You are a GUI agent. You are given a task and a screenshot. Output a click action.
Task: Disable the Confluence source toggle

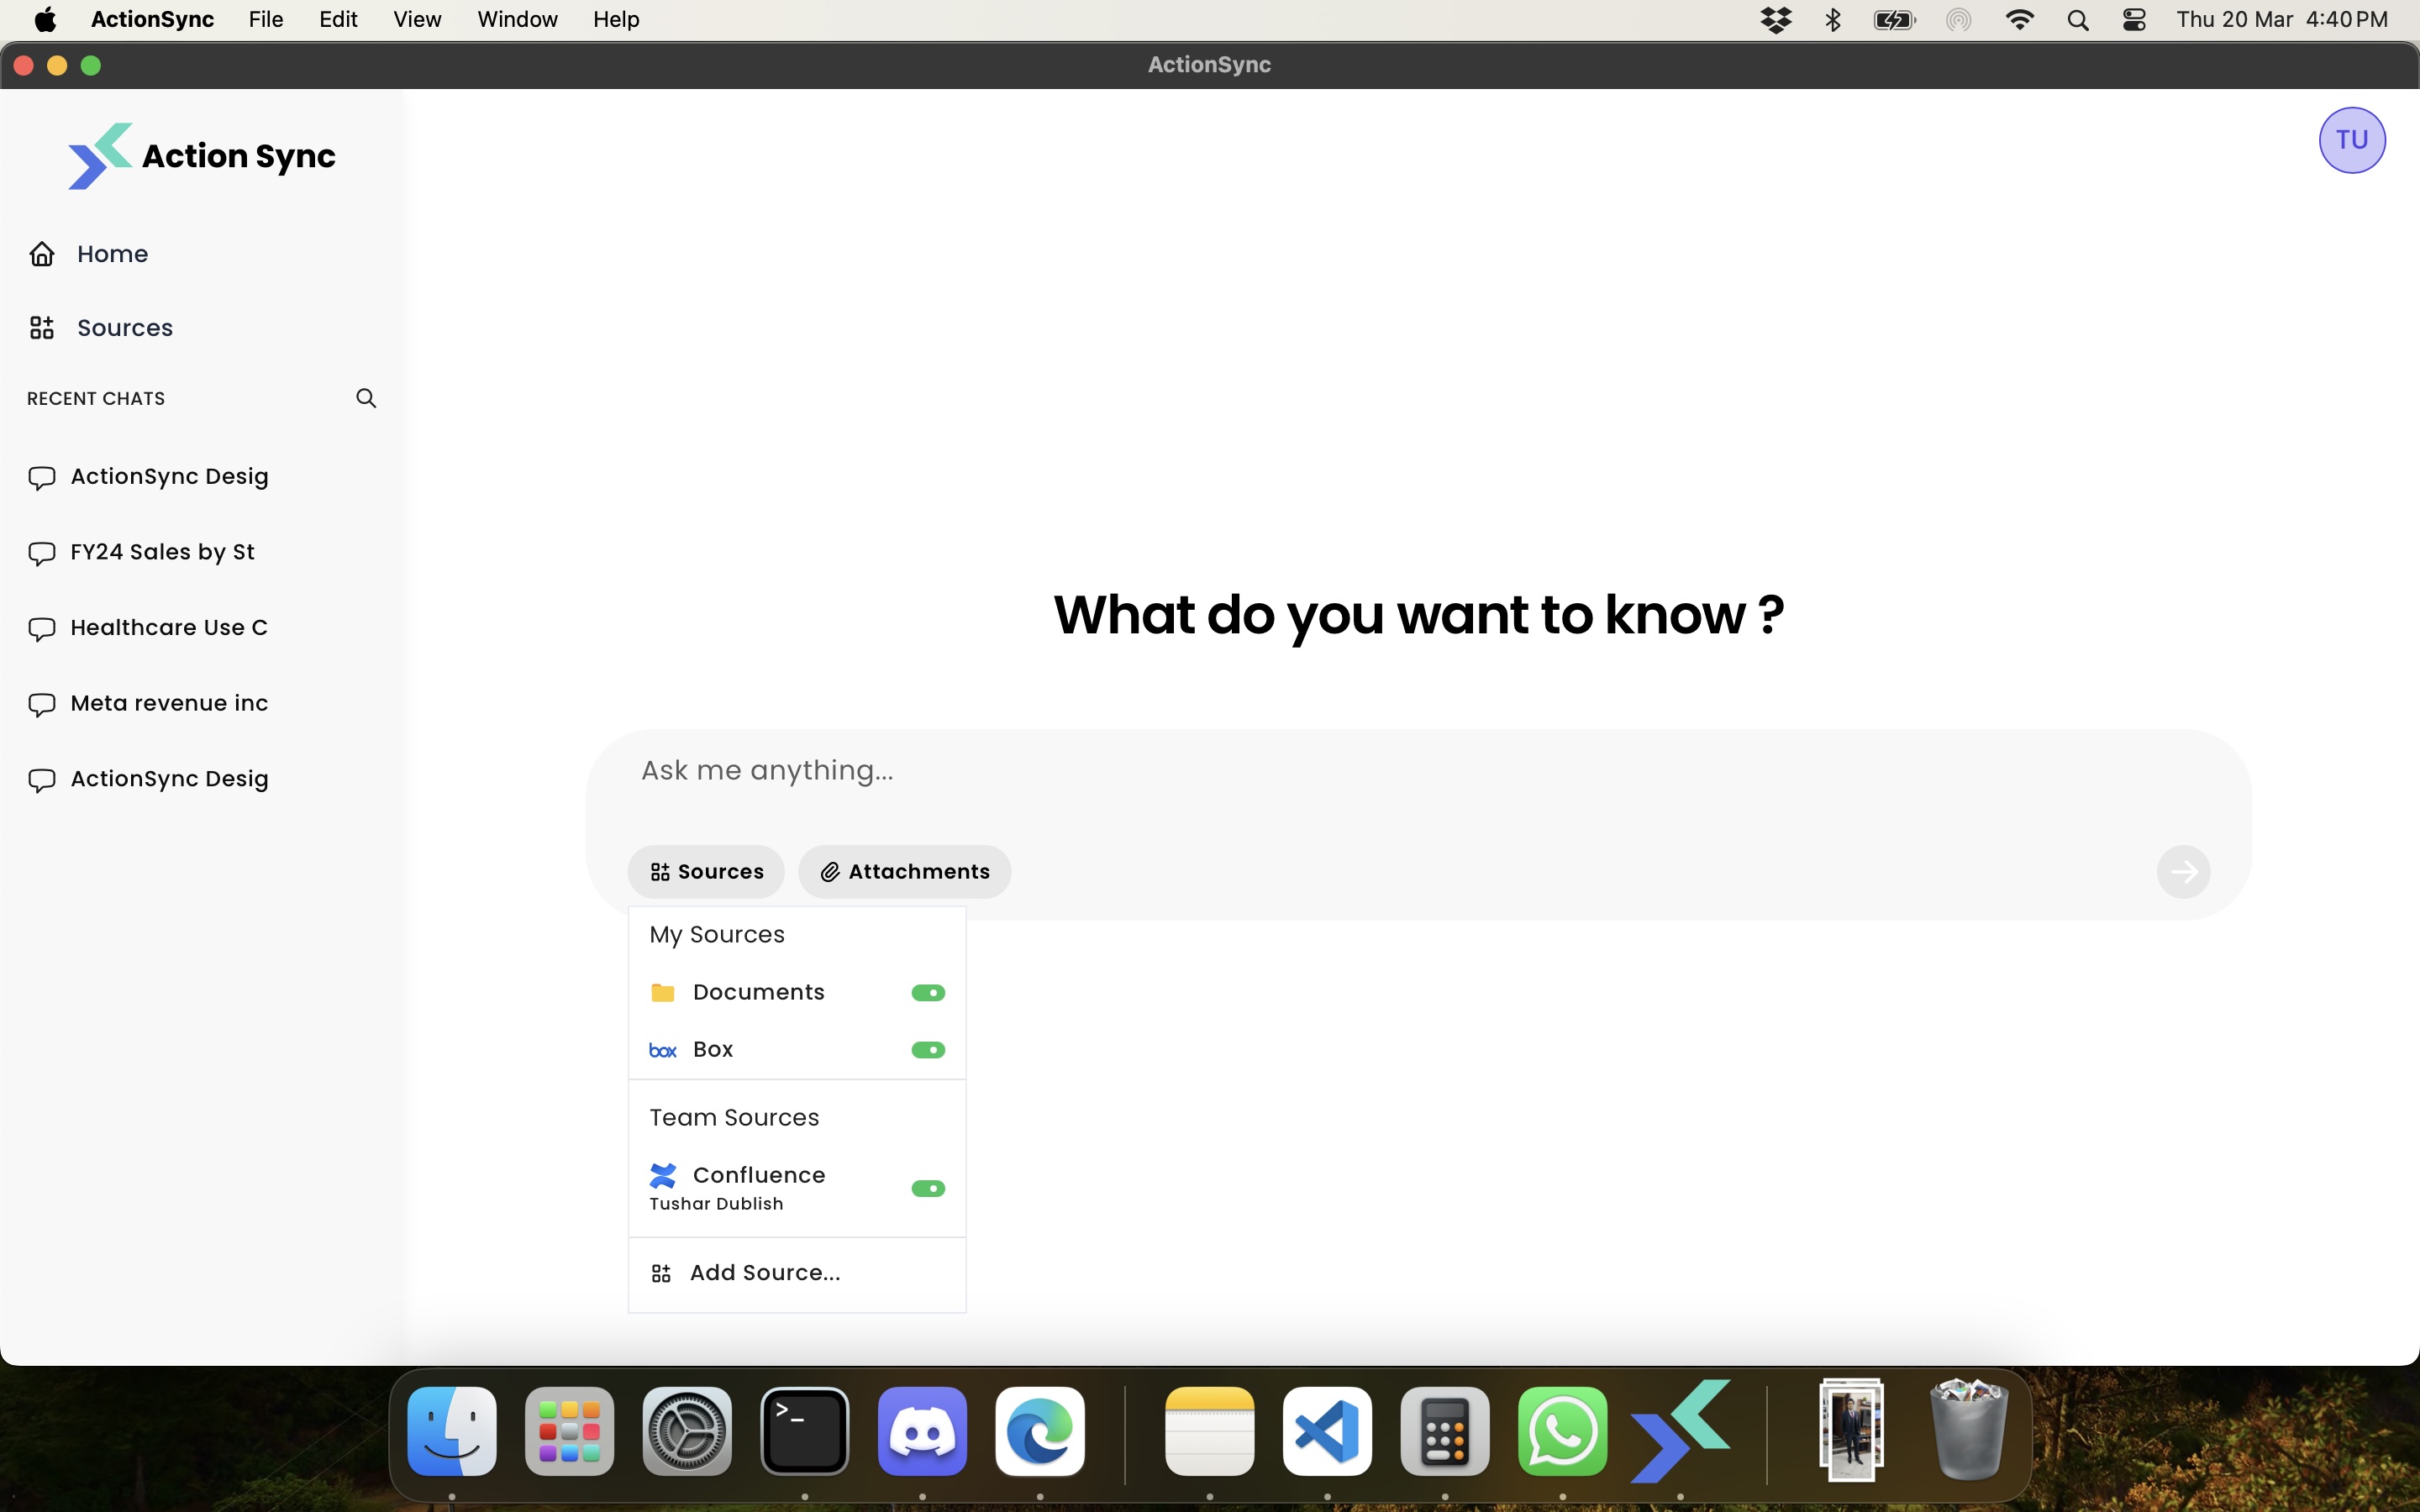click(x=926, y=1188)
